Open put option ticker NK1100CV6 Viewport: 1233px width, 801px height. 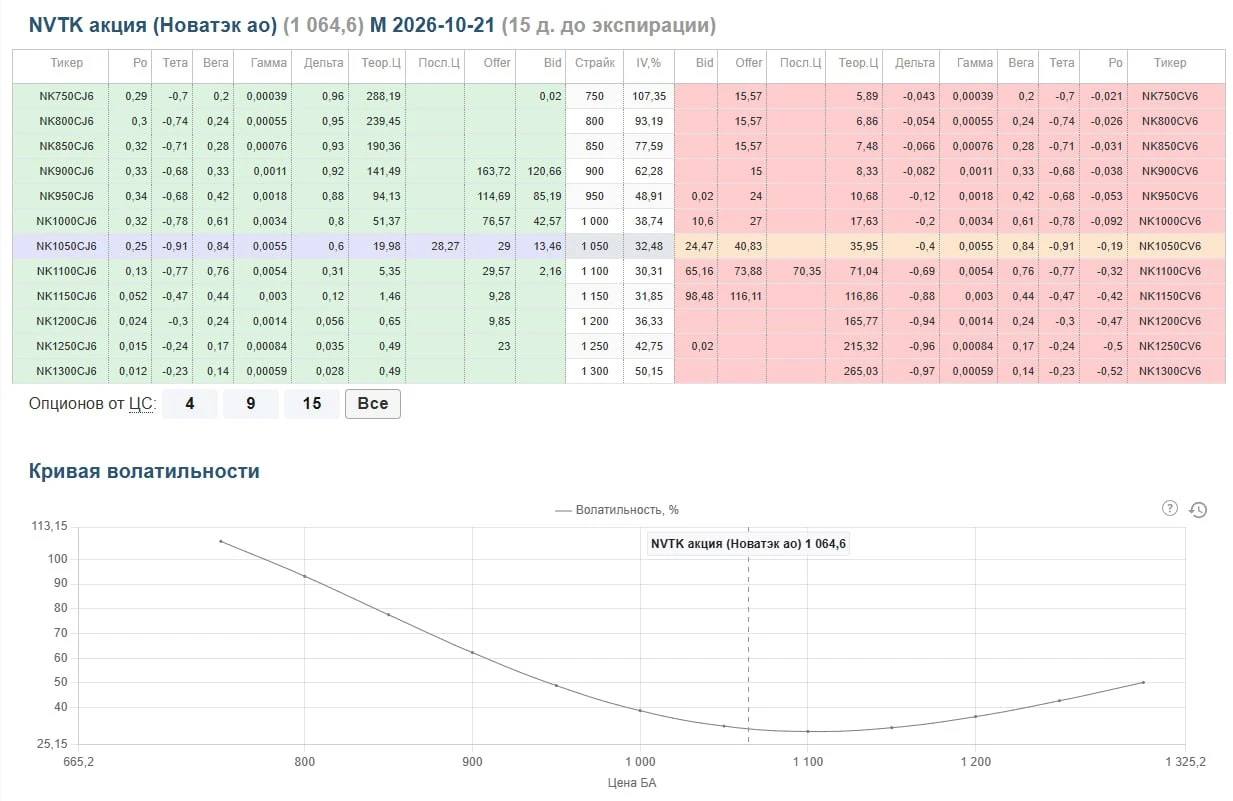coord(1170,271)
